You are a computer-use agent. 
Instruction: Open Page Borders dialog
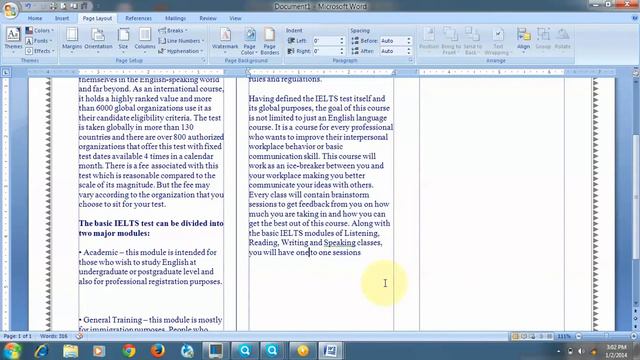point(269,41)
